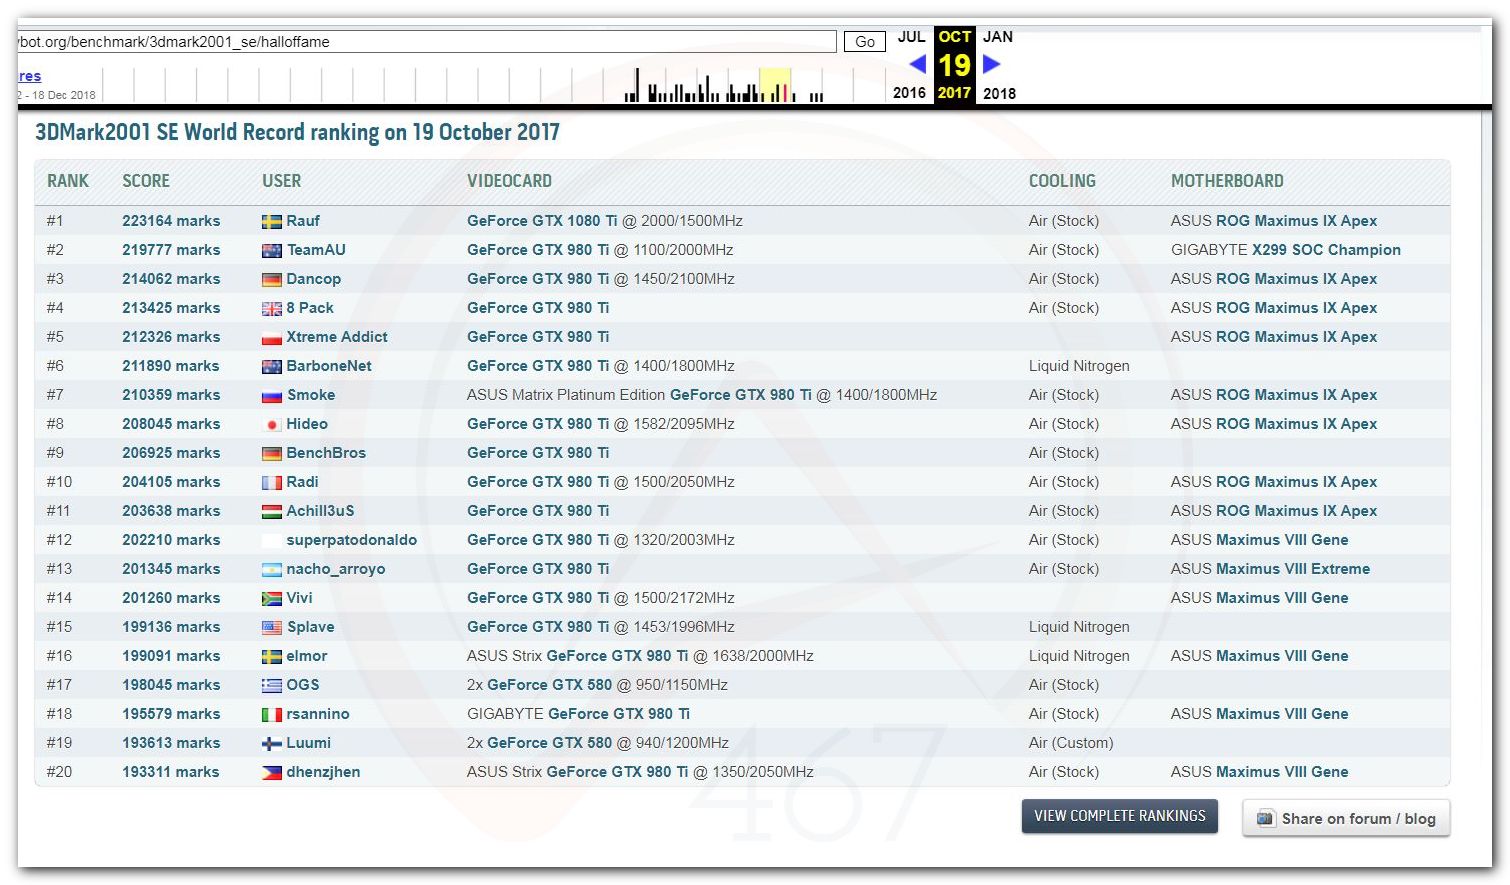This screenshot has height=885, width=1510.
Task: Click the flag icon beside BarboneNet
Action: pyautogui.click(x=271, y=367)
